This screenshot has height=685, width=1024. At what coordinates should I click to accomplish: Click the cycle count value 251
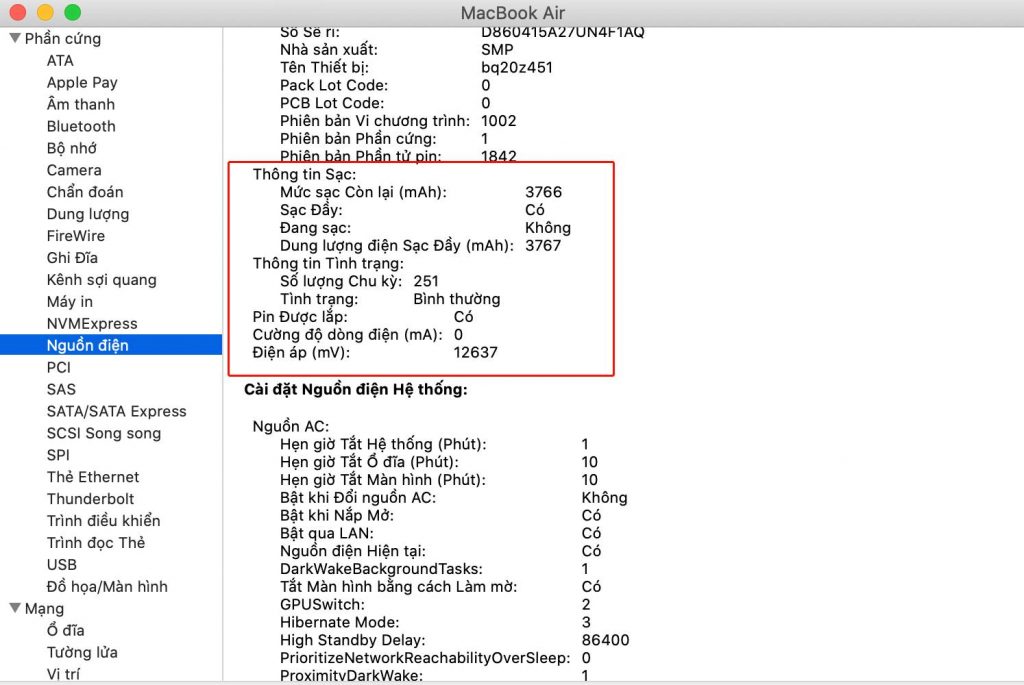[x=426, y=281]
